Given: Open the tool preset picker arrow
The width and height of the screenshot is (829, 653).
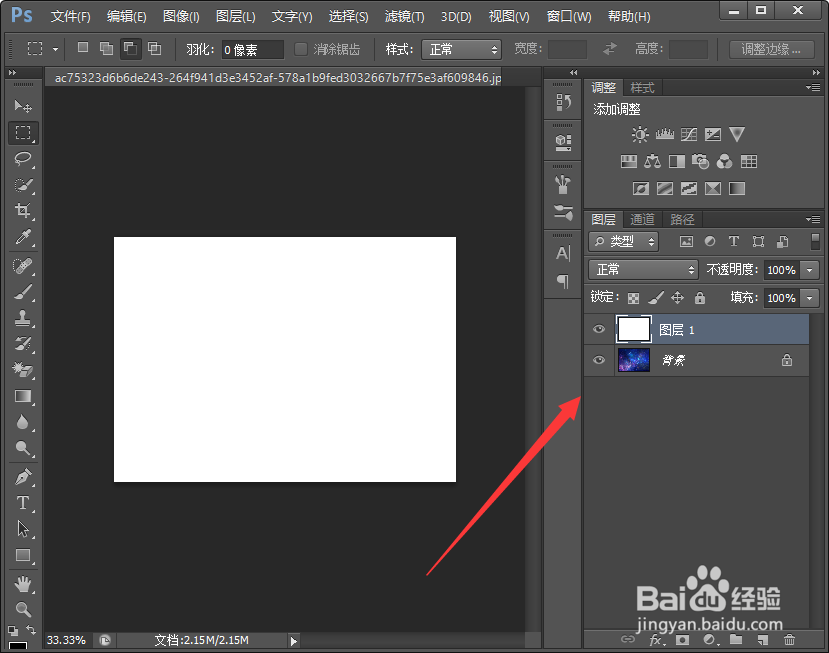Looking at the screenshot, I should coord(56,50).
